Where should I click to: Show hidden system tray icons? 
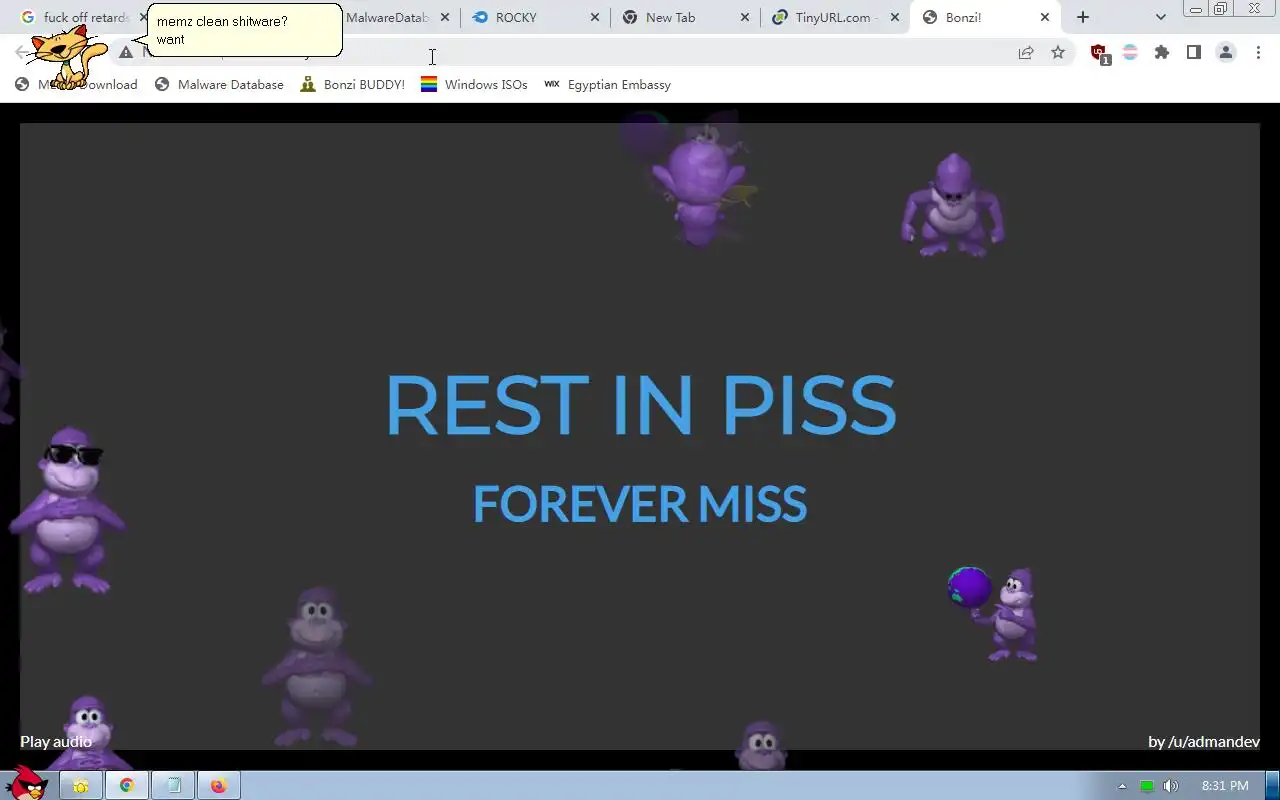pyautogui.click(x=1122, y=786)
